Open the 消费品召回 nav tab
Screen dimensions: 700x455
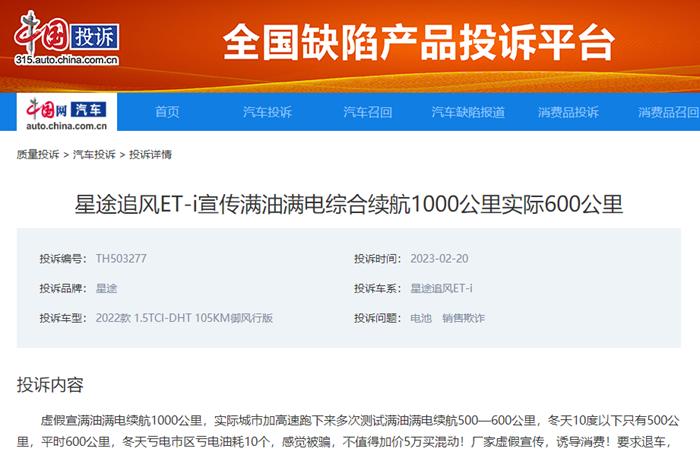668,112
